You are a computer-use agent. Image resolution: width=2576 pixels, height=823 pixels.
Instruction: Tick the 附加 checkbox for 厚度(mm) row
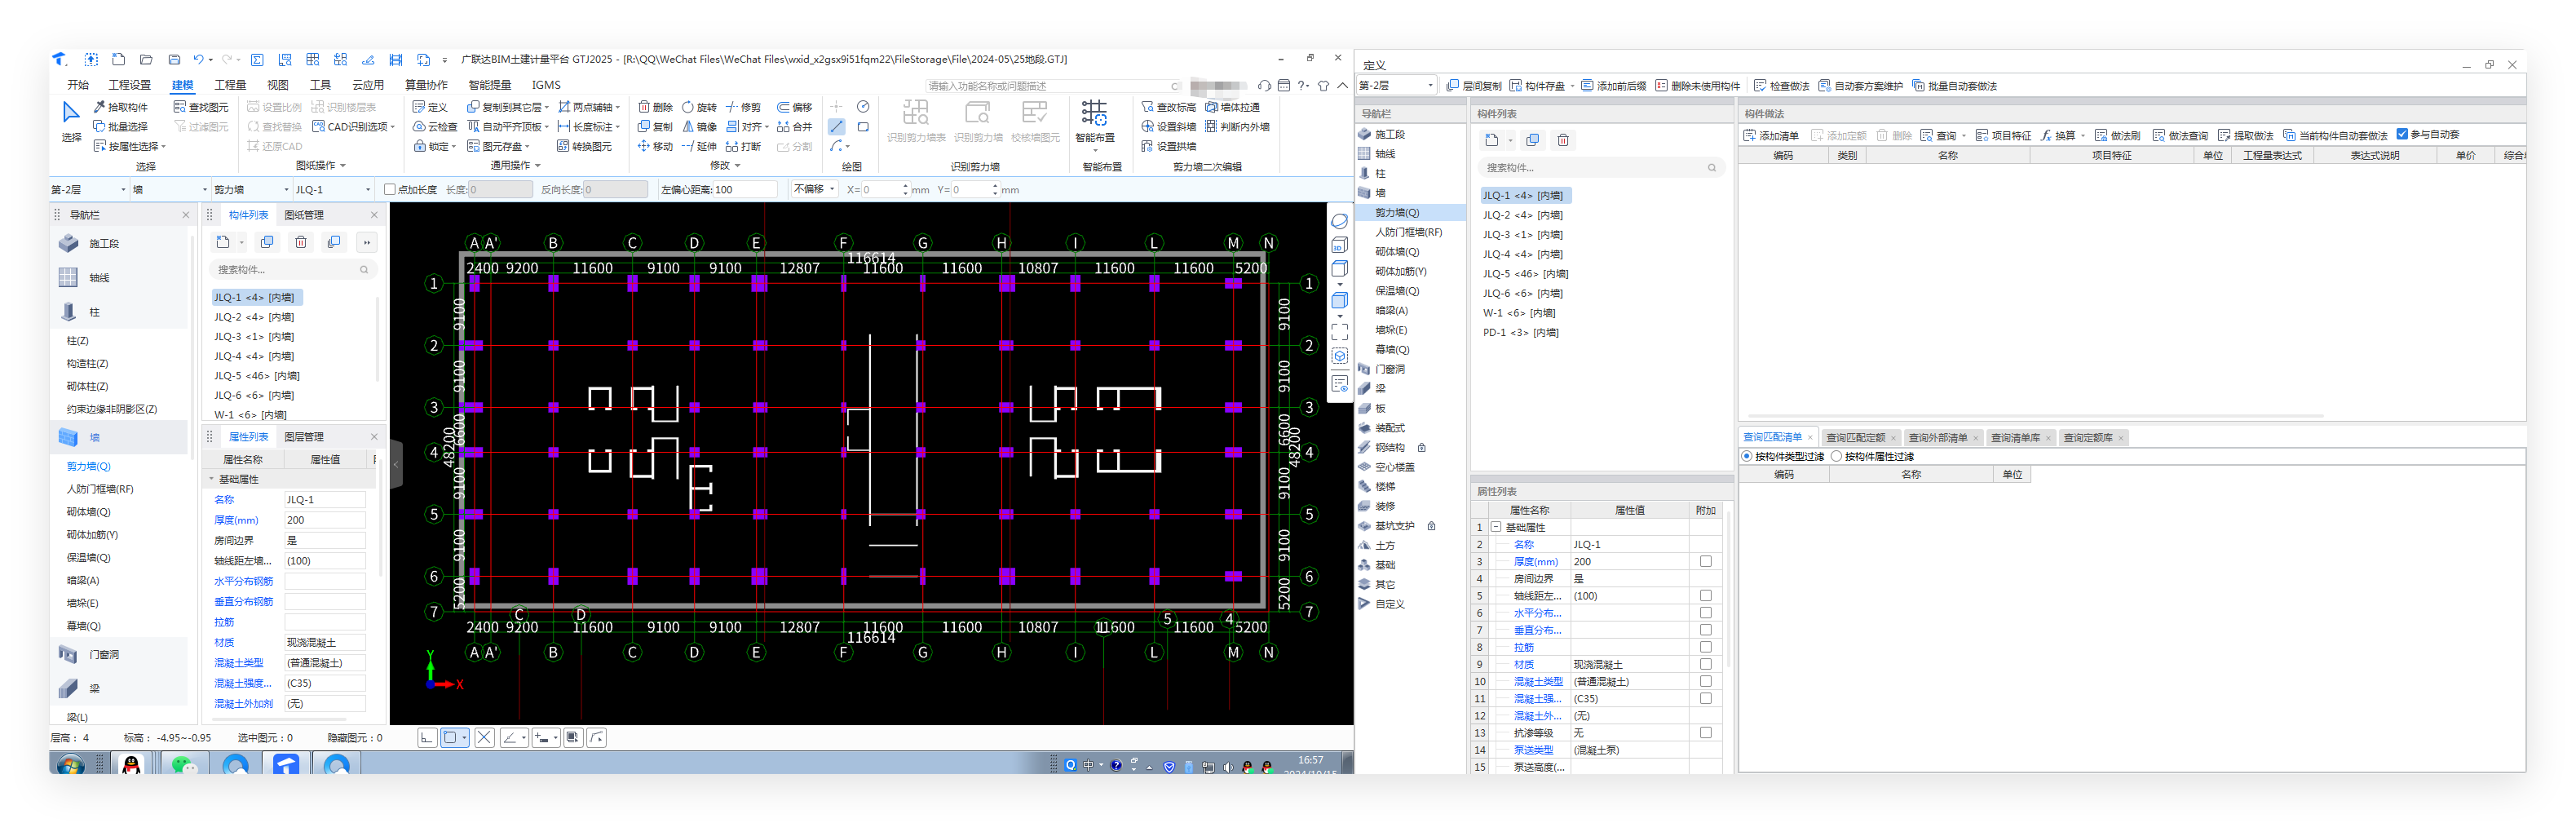(1706, 561)
